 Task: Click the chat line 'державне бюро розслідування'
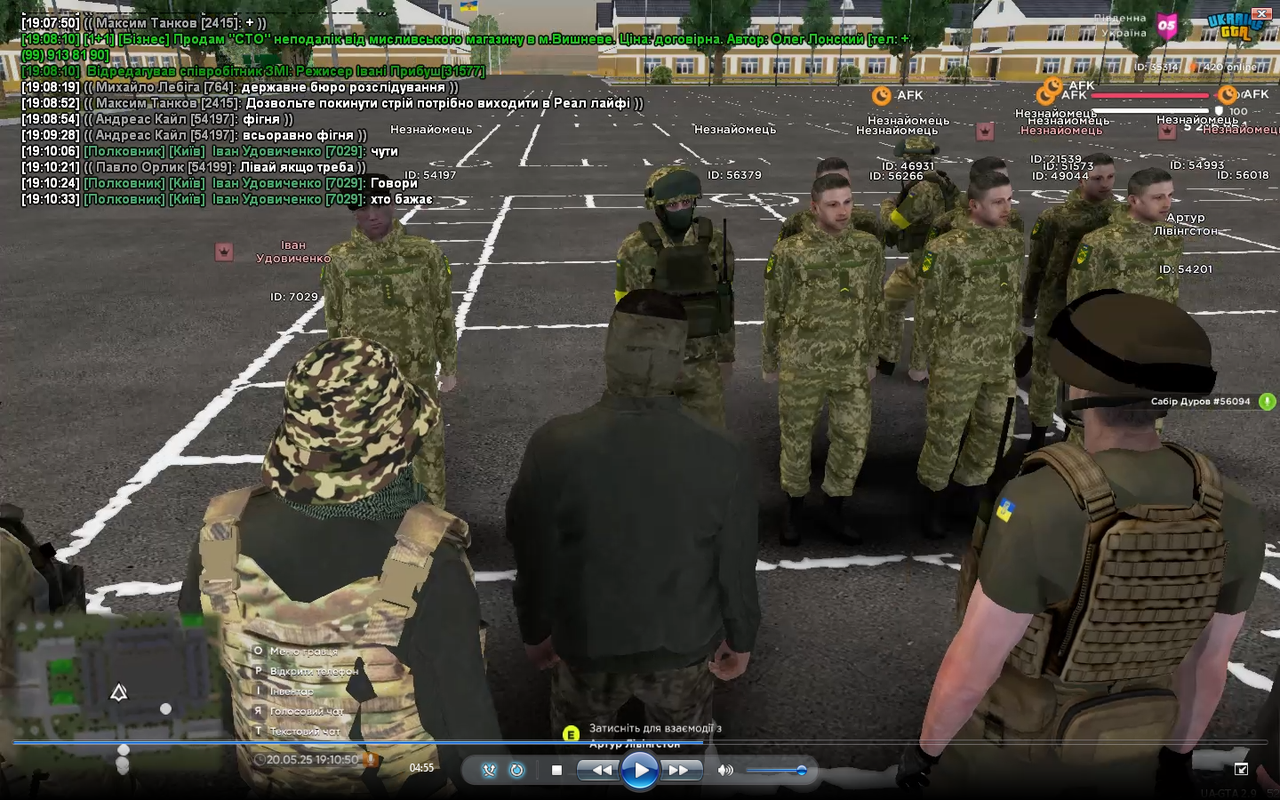click(x=343, y=87)
